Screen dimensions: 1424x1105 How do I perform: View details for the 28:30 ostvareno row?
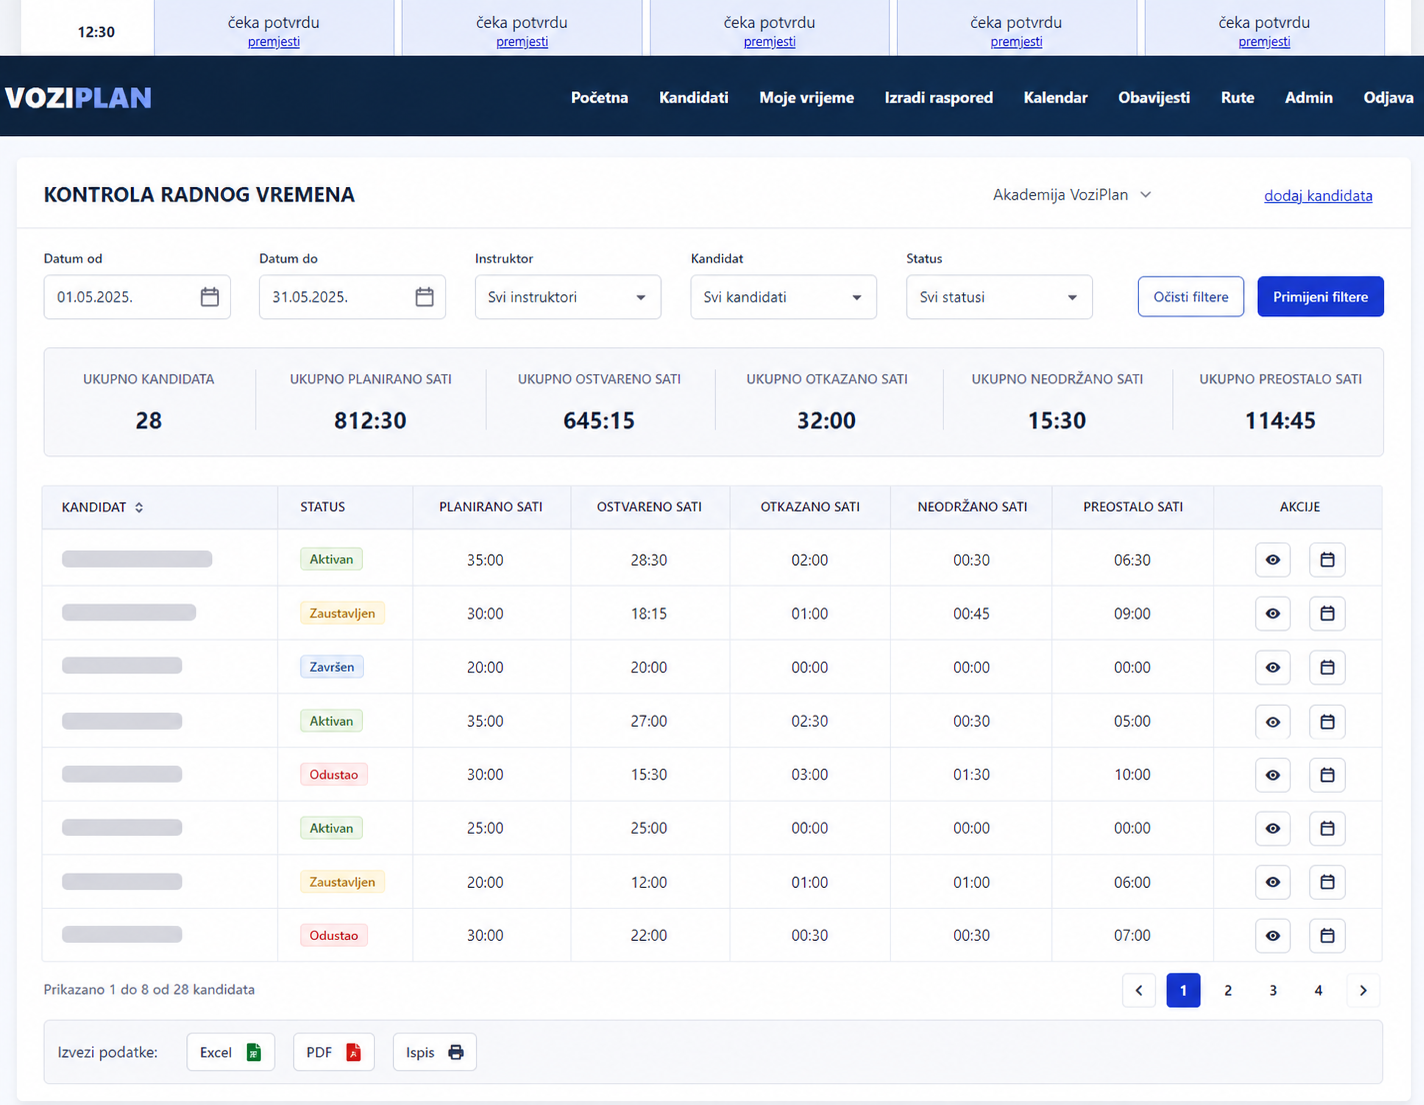tap(1272, 560)
